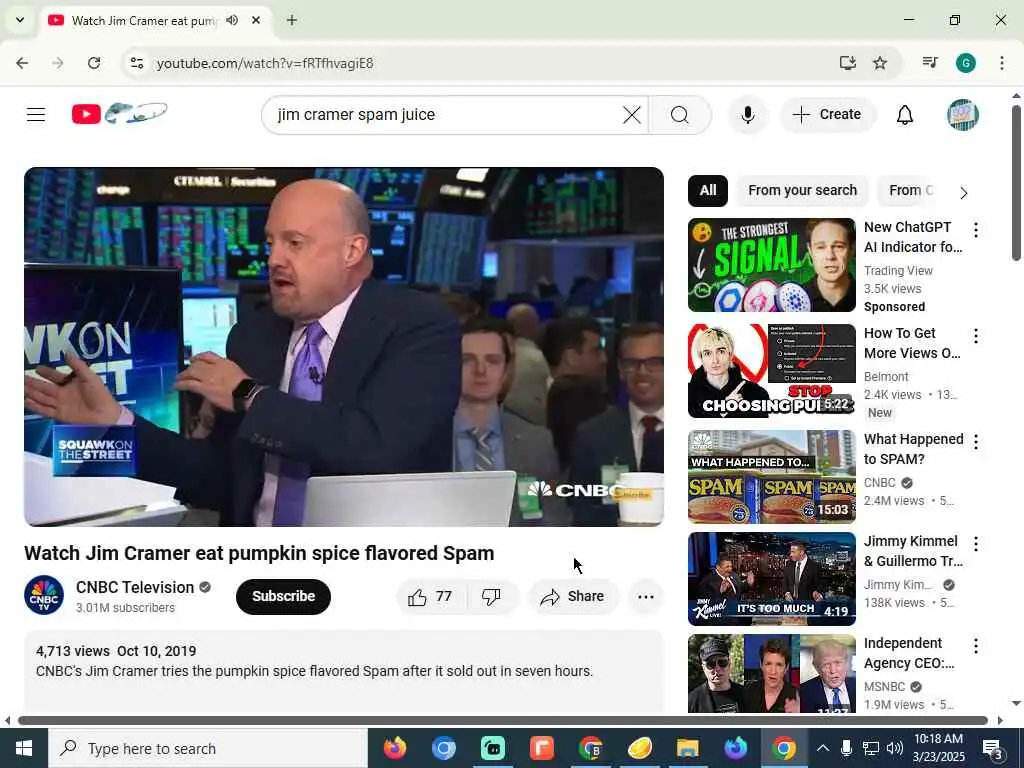Dislike the video with thumbs down
The image size is (1024, 768).
coord(491,596)
